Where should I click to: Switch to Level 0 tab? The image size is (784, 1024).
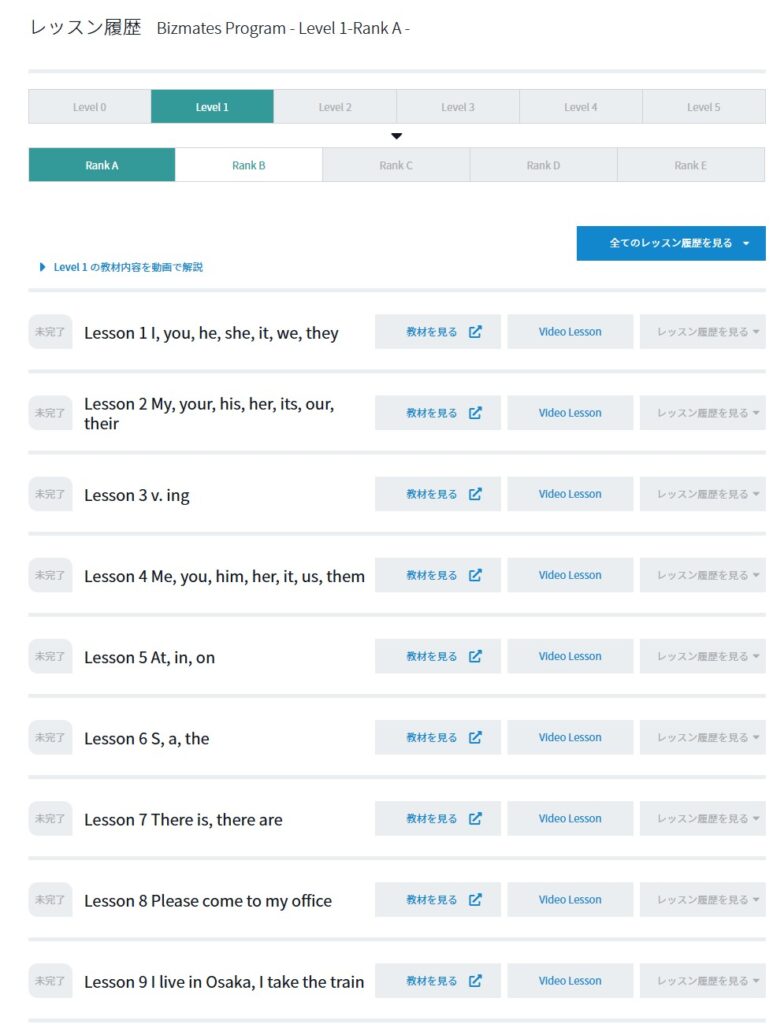click(90, 106)
